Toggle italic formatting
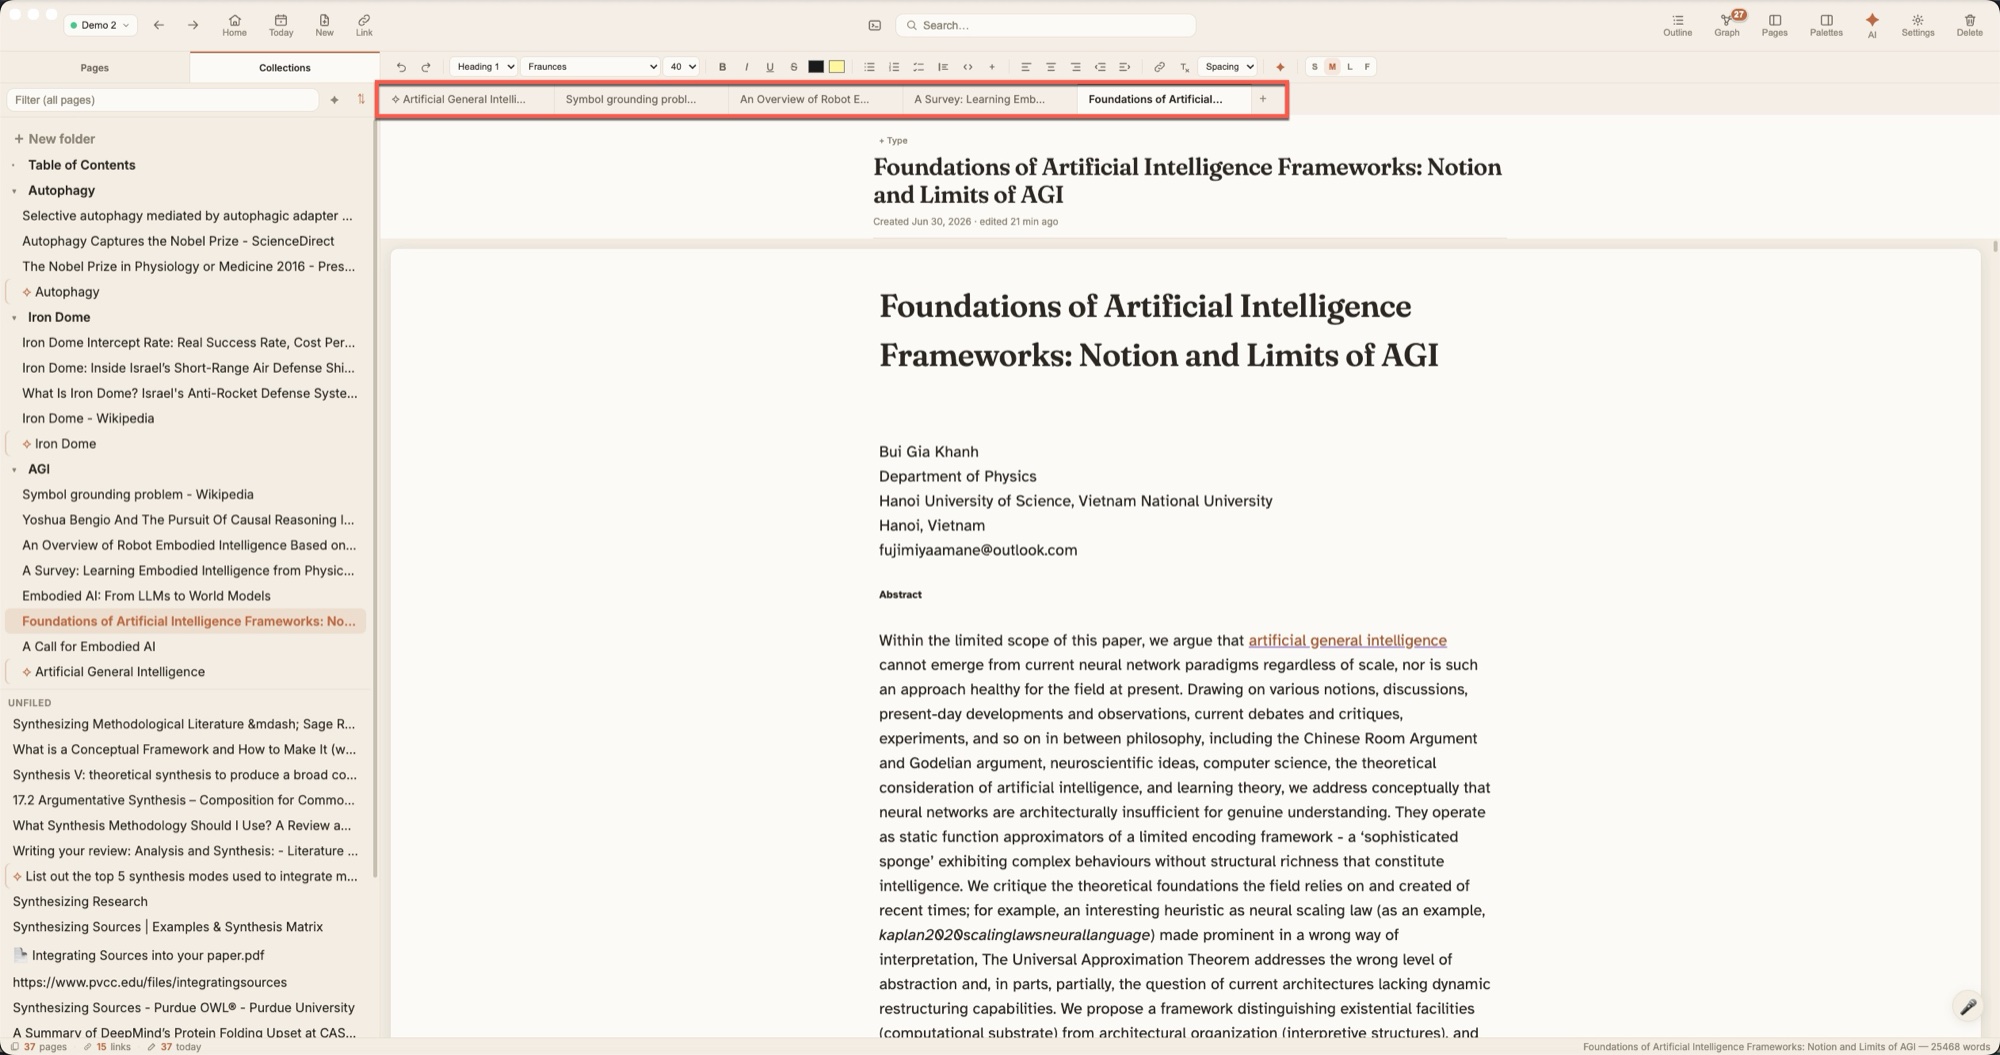Viewport: 2000px width, 1055px height. tap(746, 67)
